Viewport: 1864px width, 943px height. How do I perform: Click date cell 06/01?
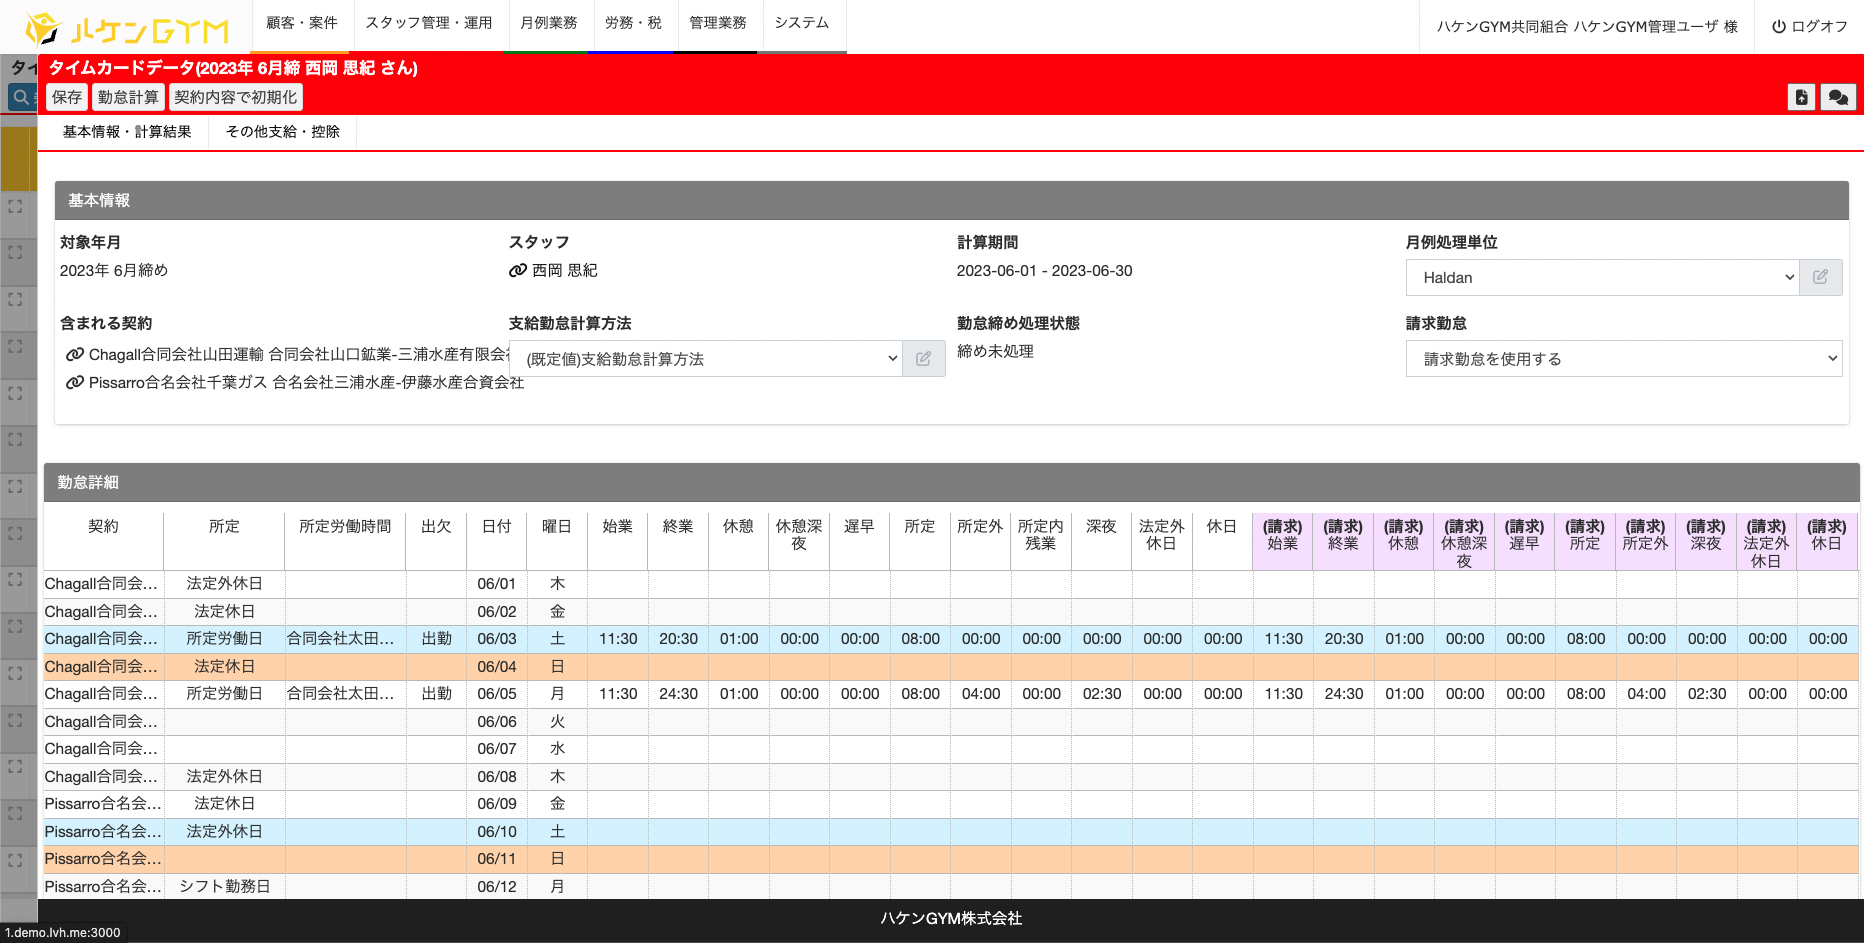(496, 584)
